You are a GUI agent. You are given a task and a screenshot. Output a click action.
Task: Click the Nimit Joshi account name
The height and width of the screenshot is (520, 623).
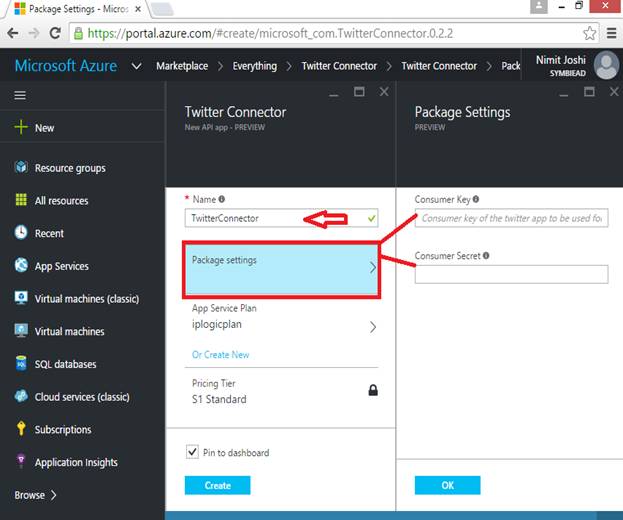(x=561, y=60)
